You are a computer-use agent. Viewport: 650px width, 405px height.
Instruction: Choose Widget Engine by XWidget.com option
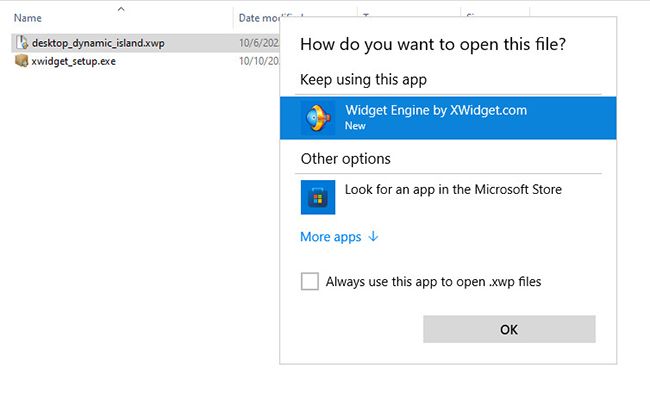[x=448, y=118]
